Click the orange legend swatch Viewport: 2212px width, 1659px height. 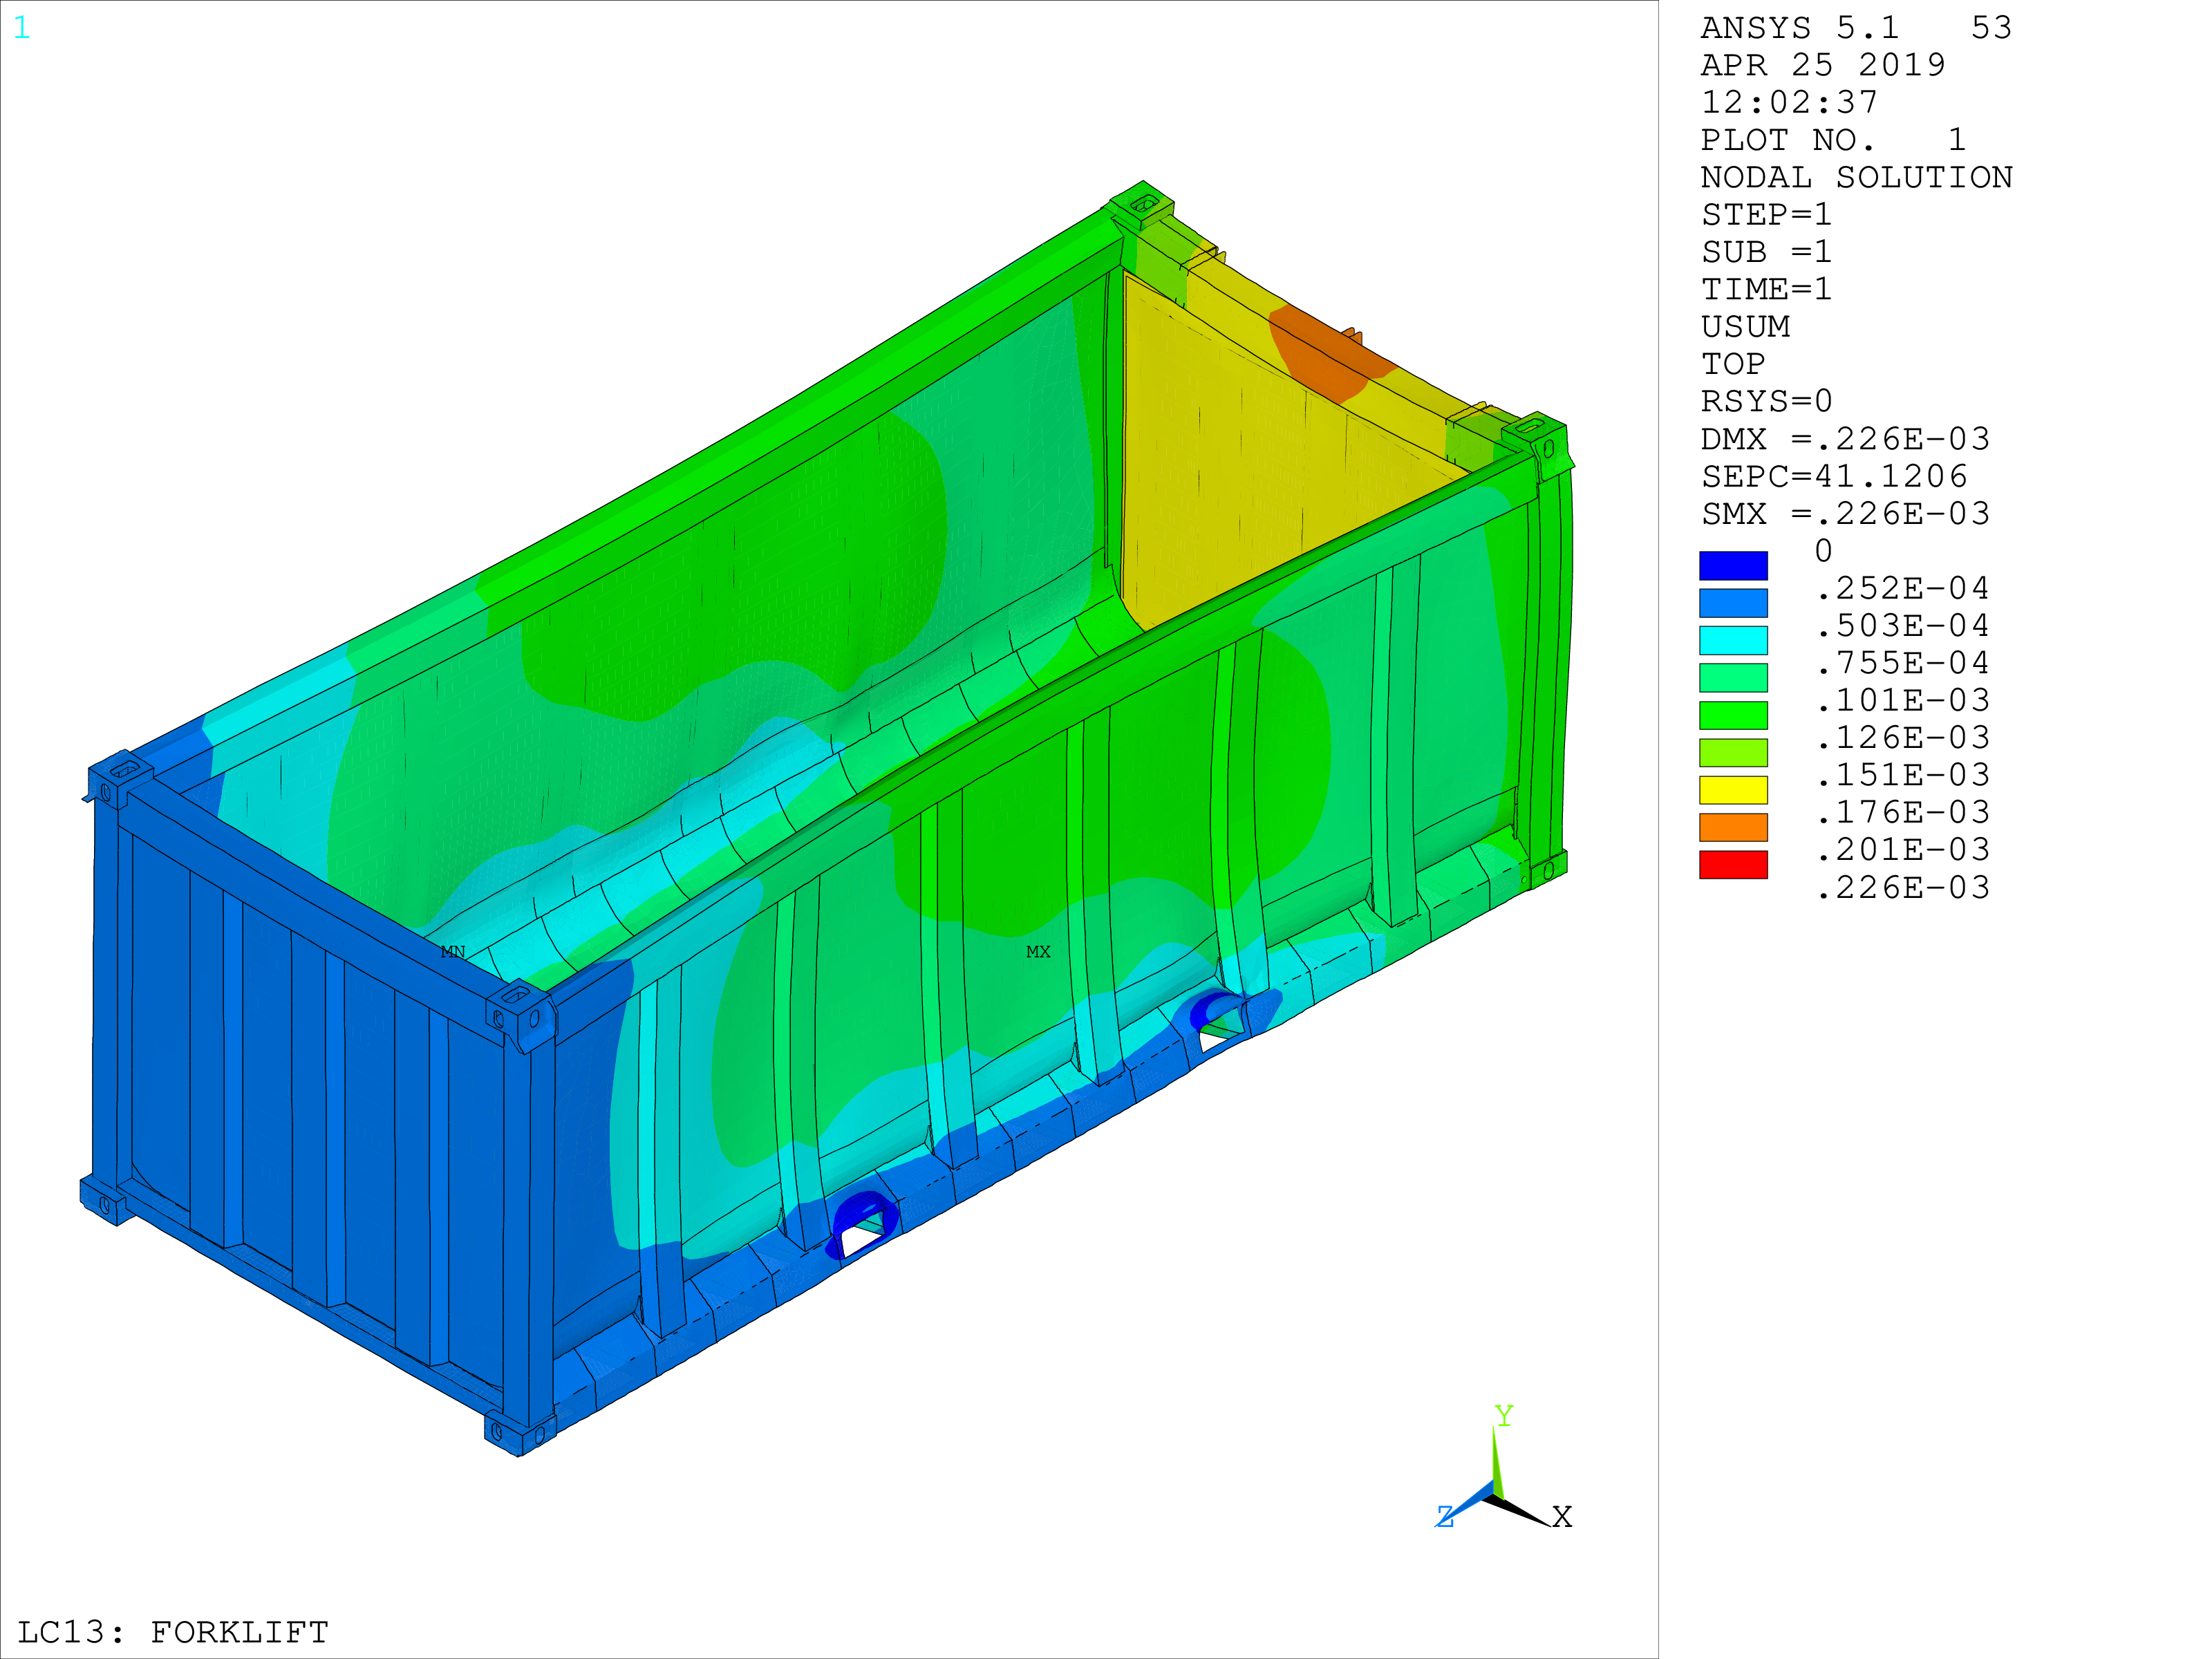[x=1733, y=827]
